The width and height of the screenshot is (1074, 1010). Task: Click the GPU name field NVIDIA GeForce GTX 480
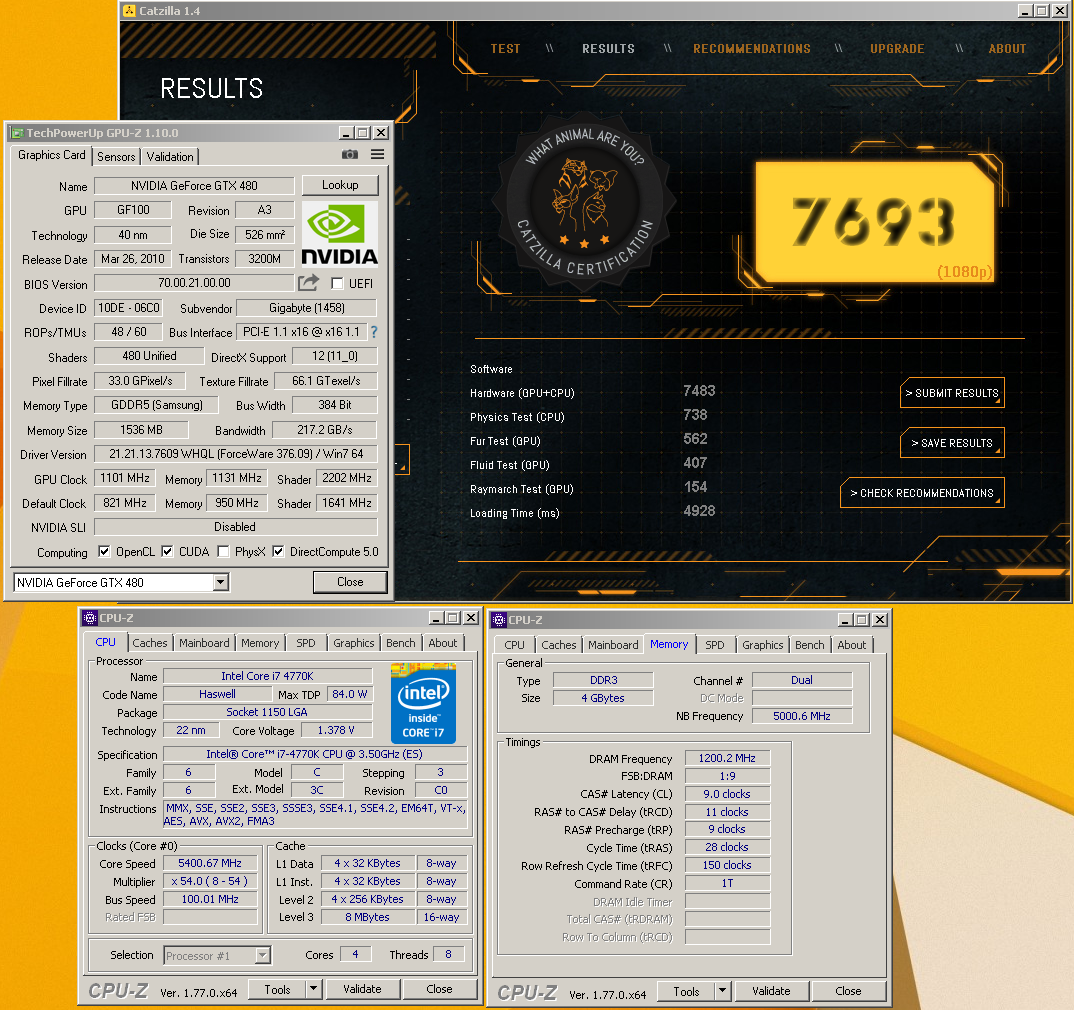click(x=194, y=186)
